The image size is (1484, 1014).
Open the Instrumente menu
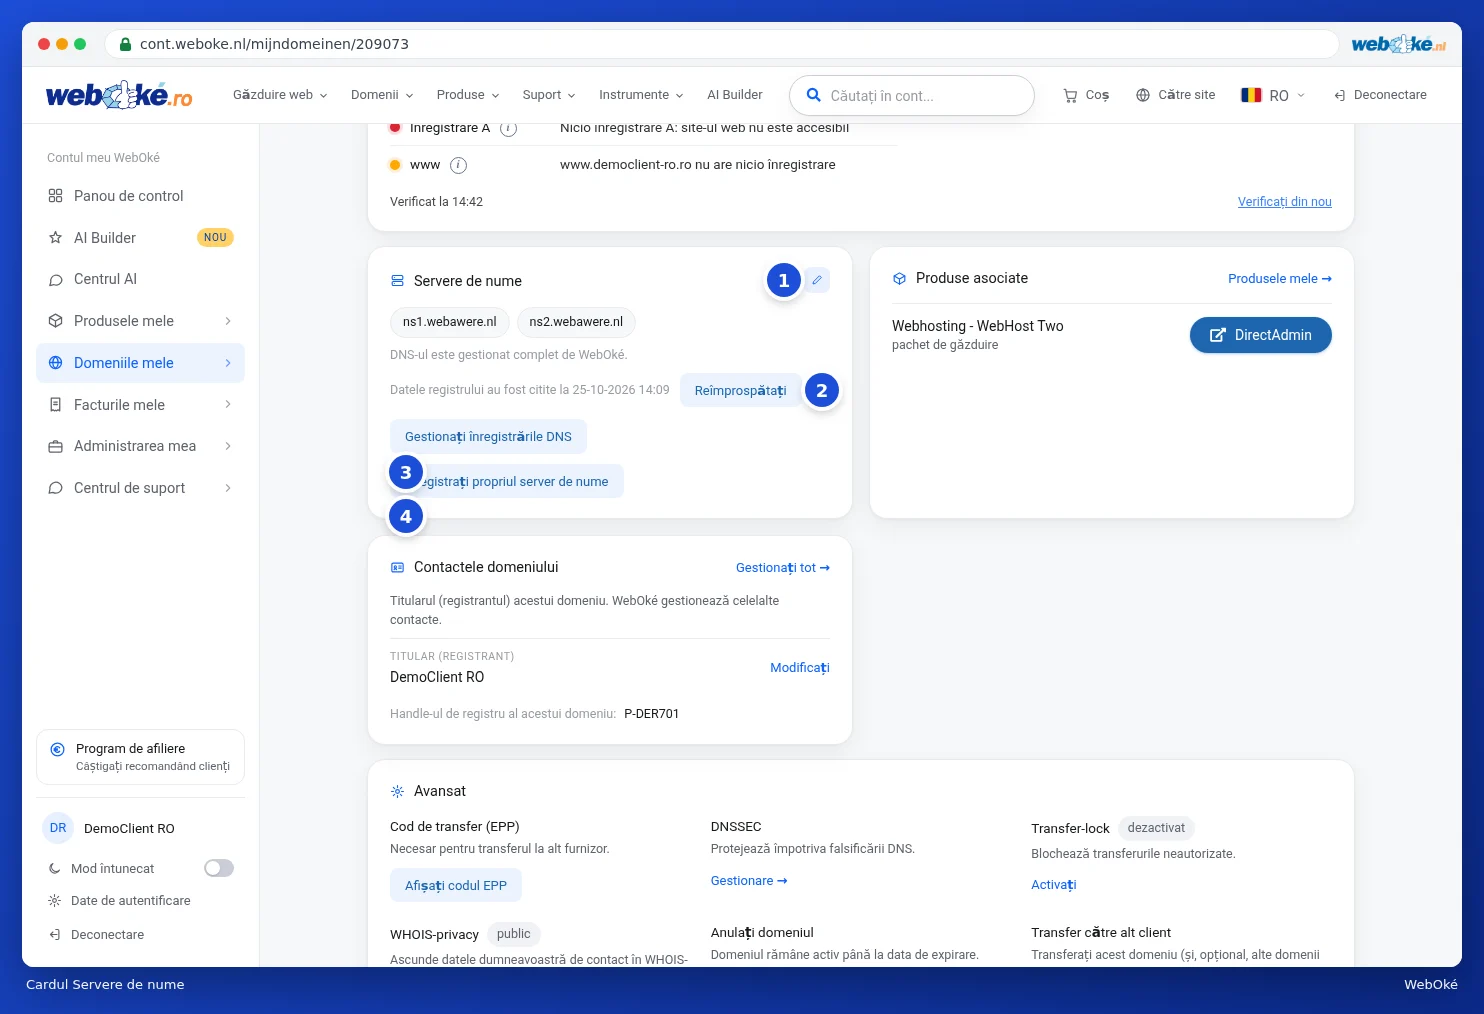tap(641, 95)
